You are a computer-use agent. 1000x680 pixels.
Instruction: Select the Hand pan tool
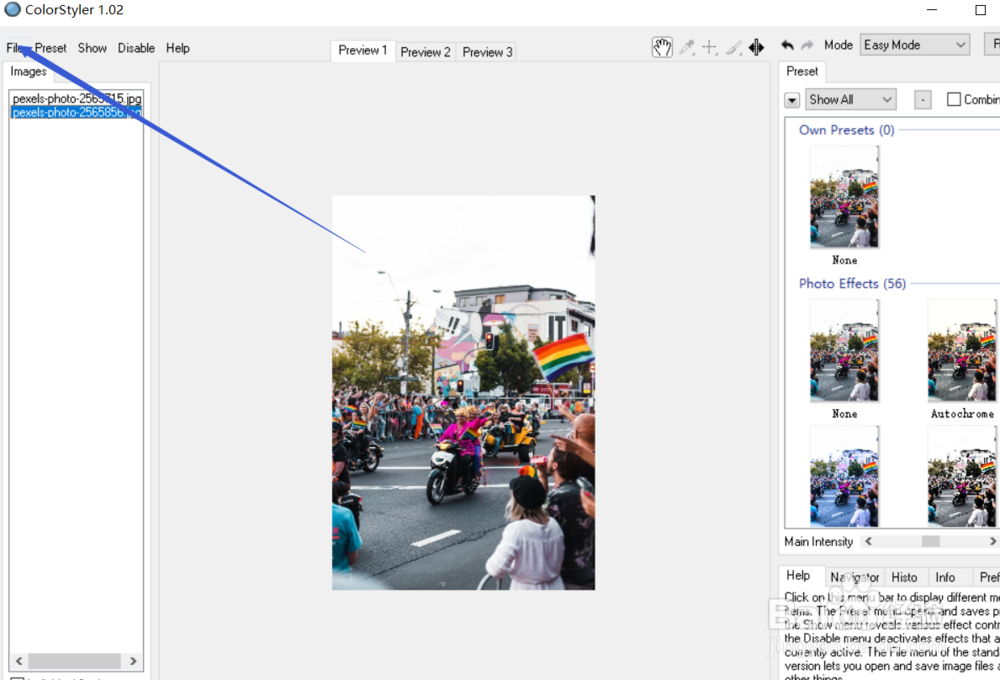[662, 47]
